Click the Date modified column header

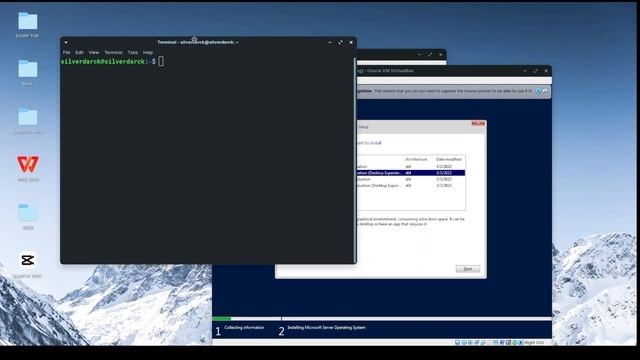(x=448, y=159)
